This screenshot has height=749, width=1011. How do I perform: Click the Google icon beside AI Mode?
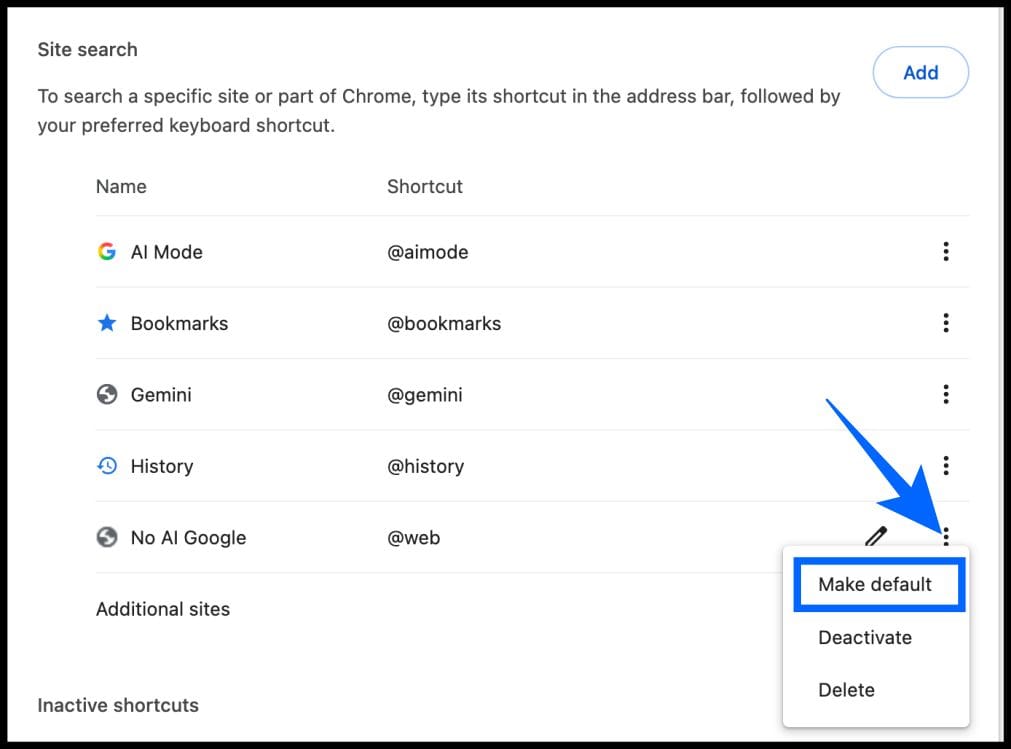click(x=107, y=252)
